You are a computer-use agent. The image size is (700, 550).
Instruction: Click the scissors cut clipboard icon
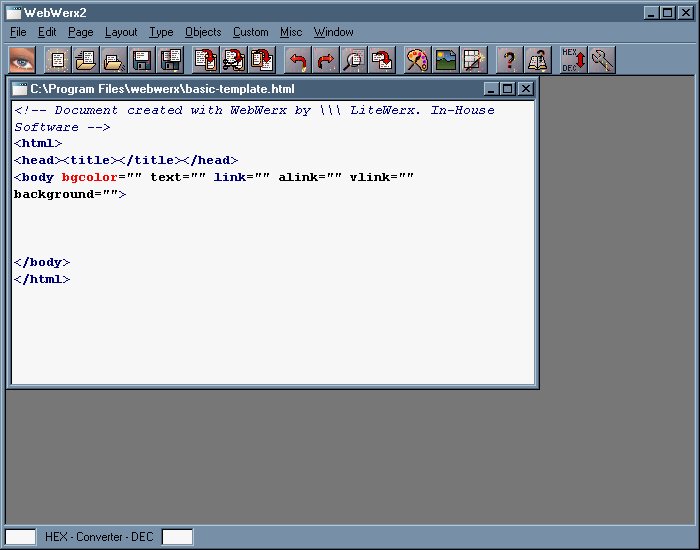[x=234, y=59]
